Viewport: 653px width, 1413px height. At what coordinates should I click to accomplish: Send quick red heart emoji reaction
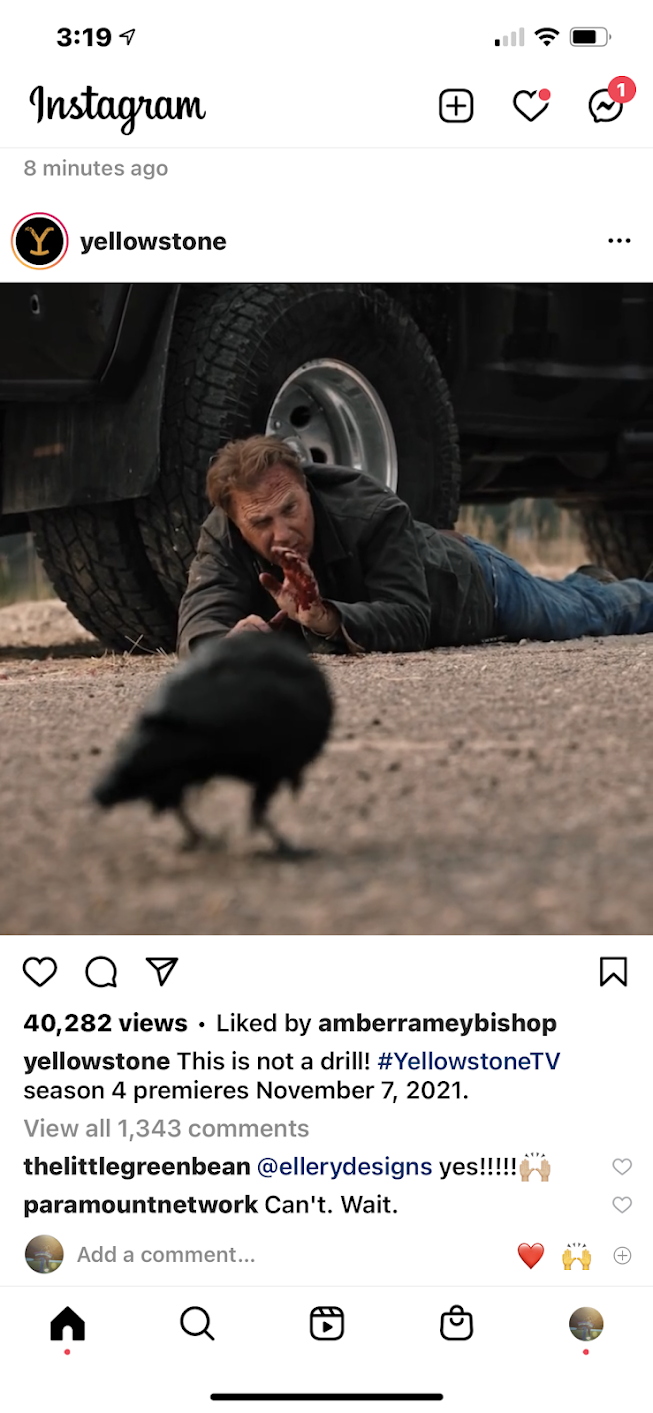coord(531,1255)
